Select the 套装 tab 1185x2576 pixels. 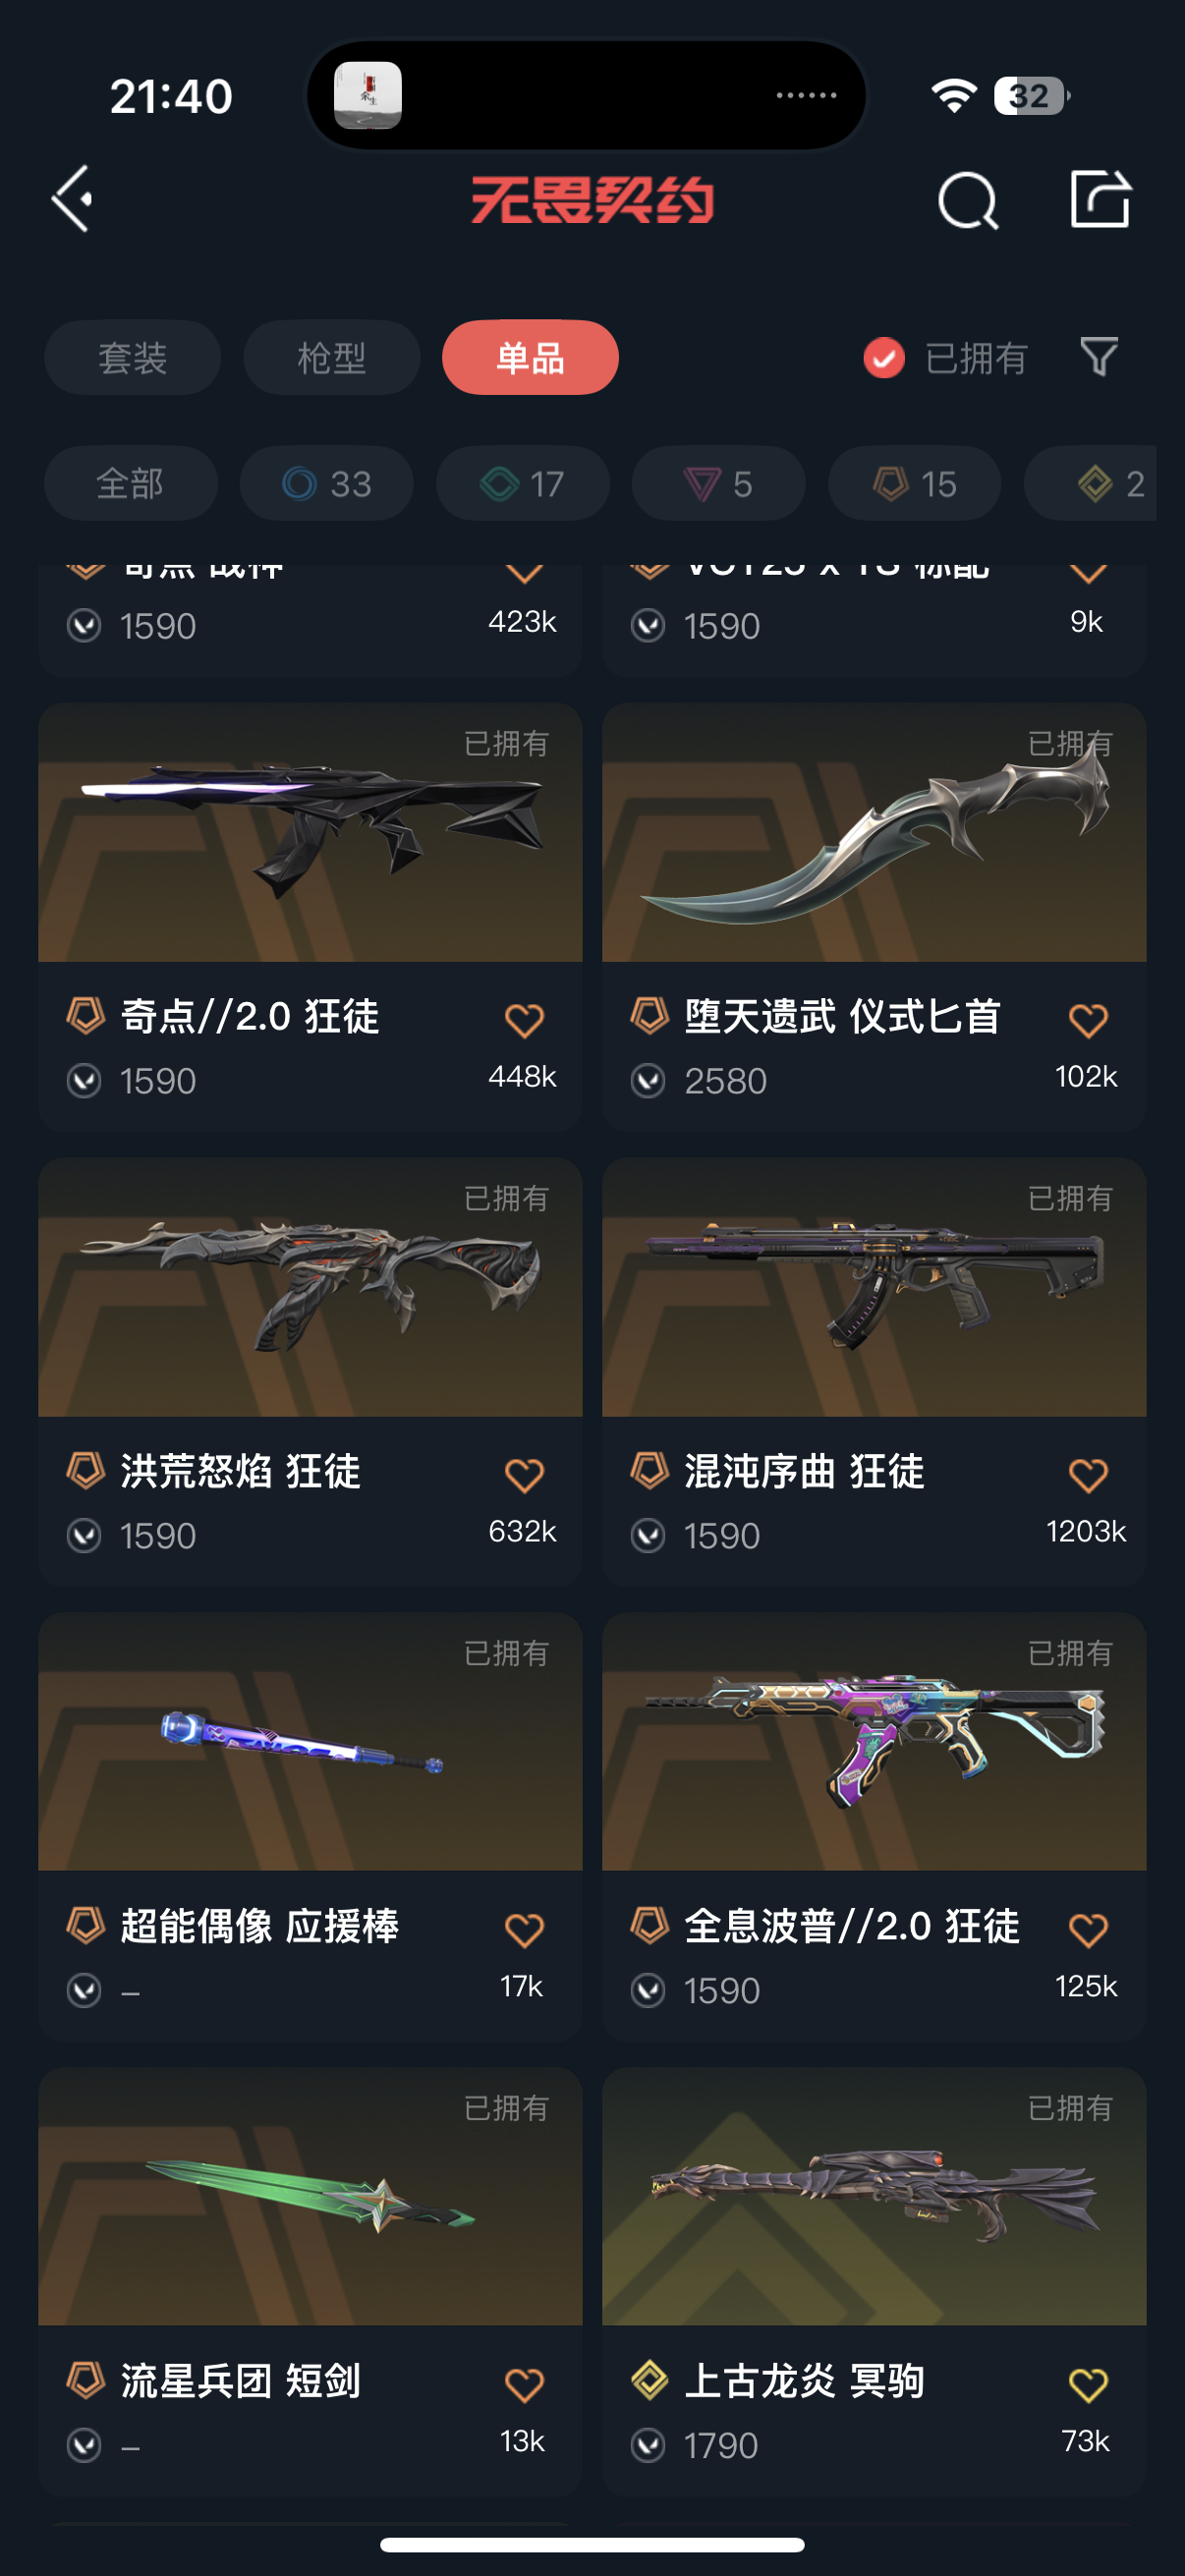(132, 357)
